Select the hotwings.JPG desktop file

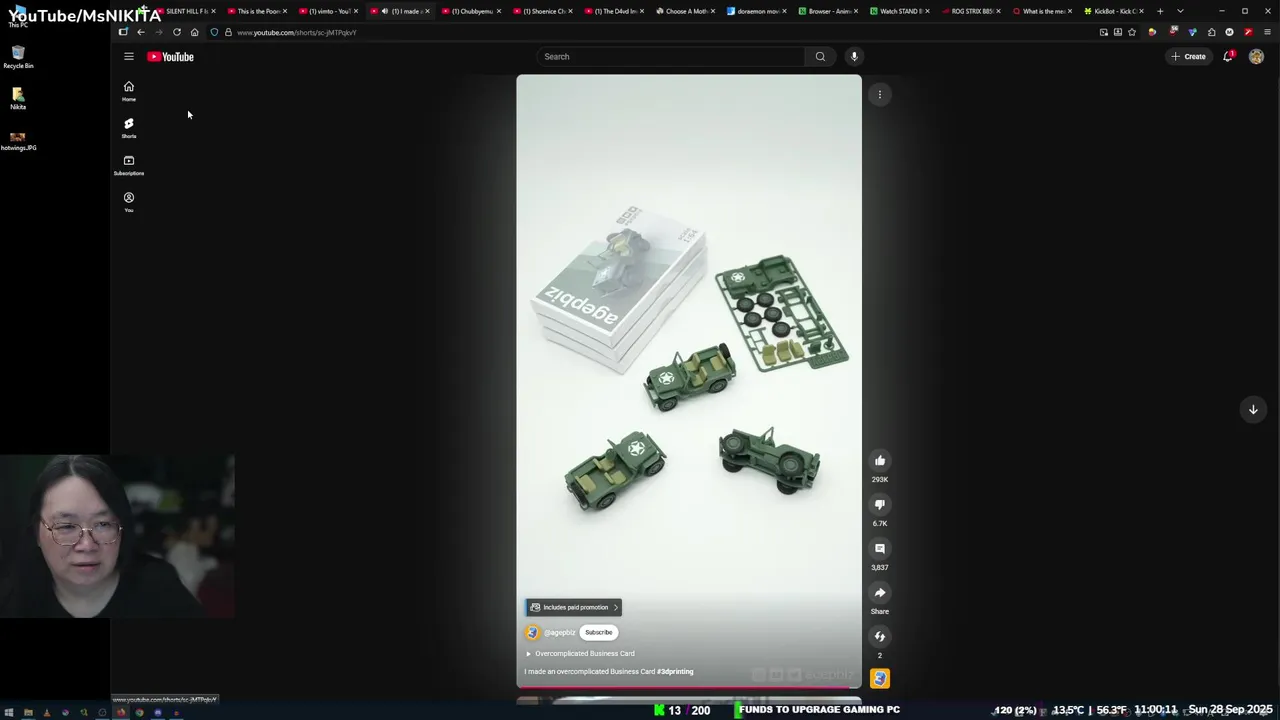(x=18, y=140)
